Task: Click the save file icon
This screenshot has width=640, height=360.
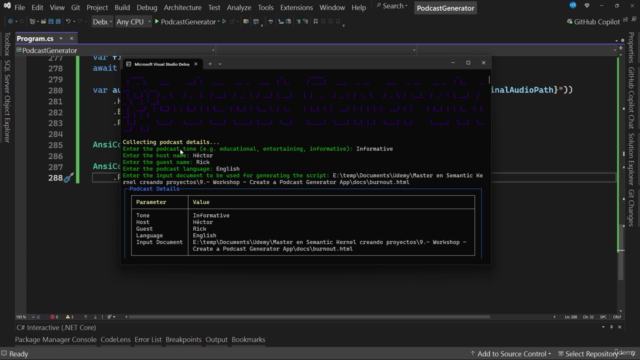Action: pos(51,22)
